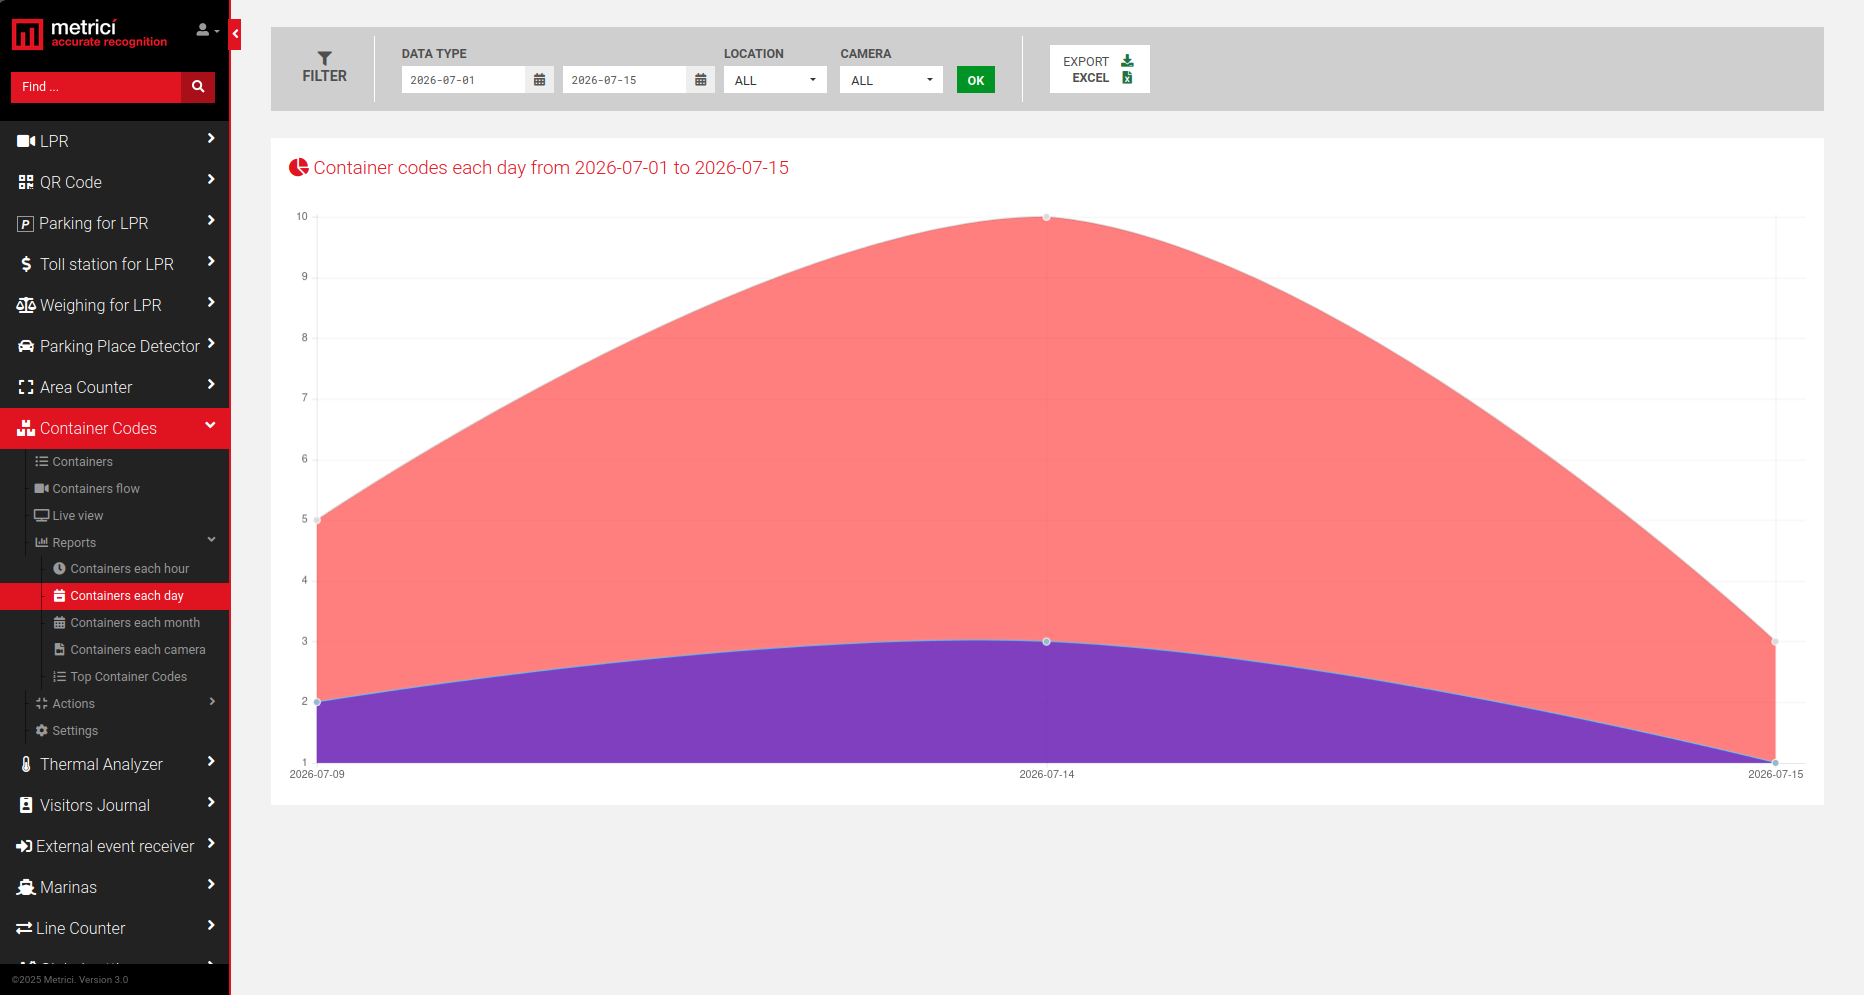Collapse the Reports submenu chevron

coord(211,540)
